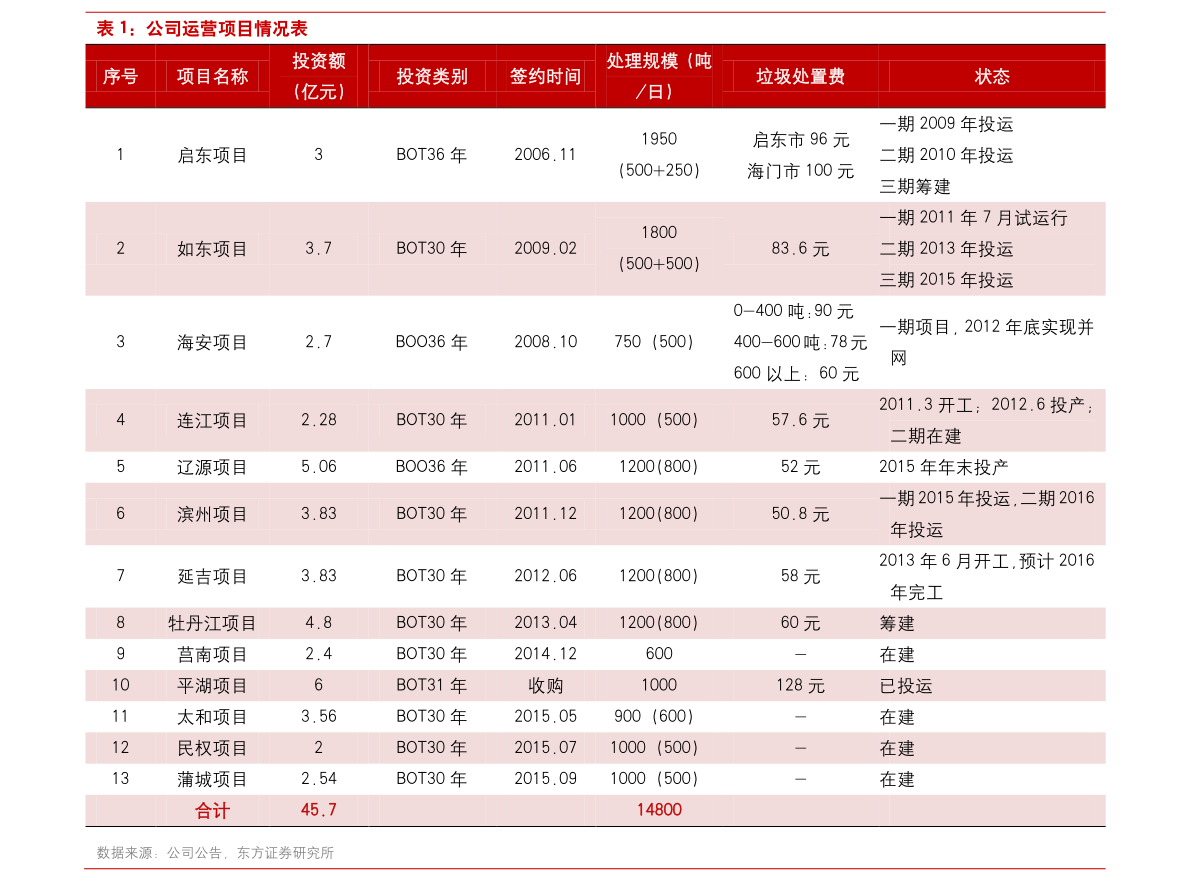Click the 数据来源 footer text

(x=215, y=852)
